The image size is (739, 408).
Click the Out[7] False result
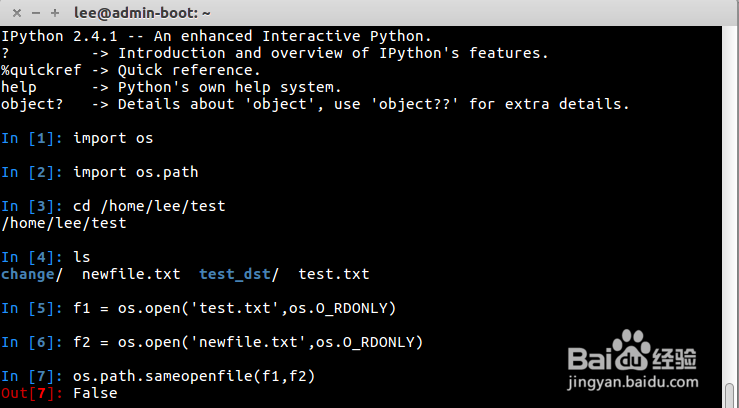click(x=95, y=393)
